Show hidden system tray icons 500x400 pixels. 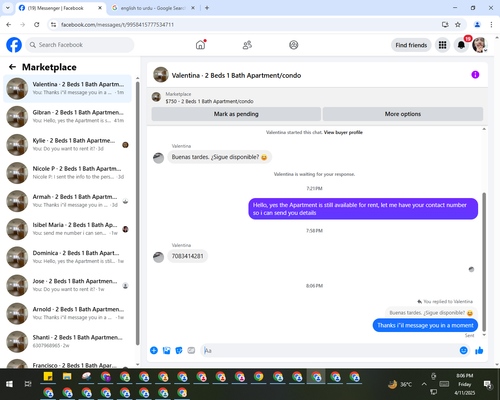point(424,384)
